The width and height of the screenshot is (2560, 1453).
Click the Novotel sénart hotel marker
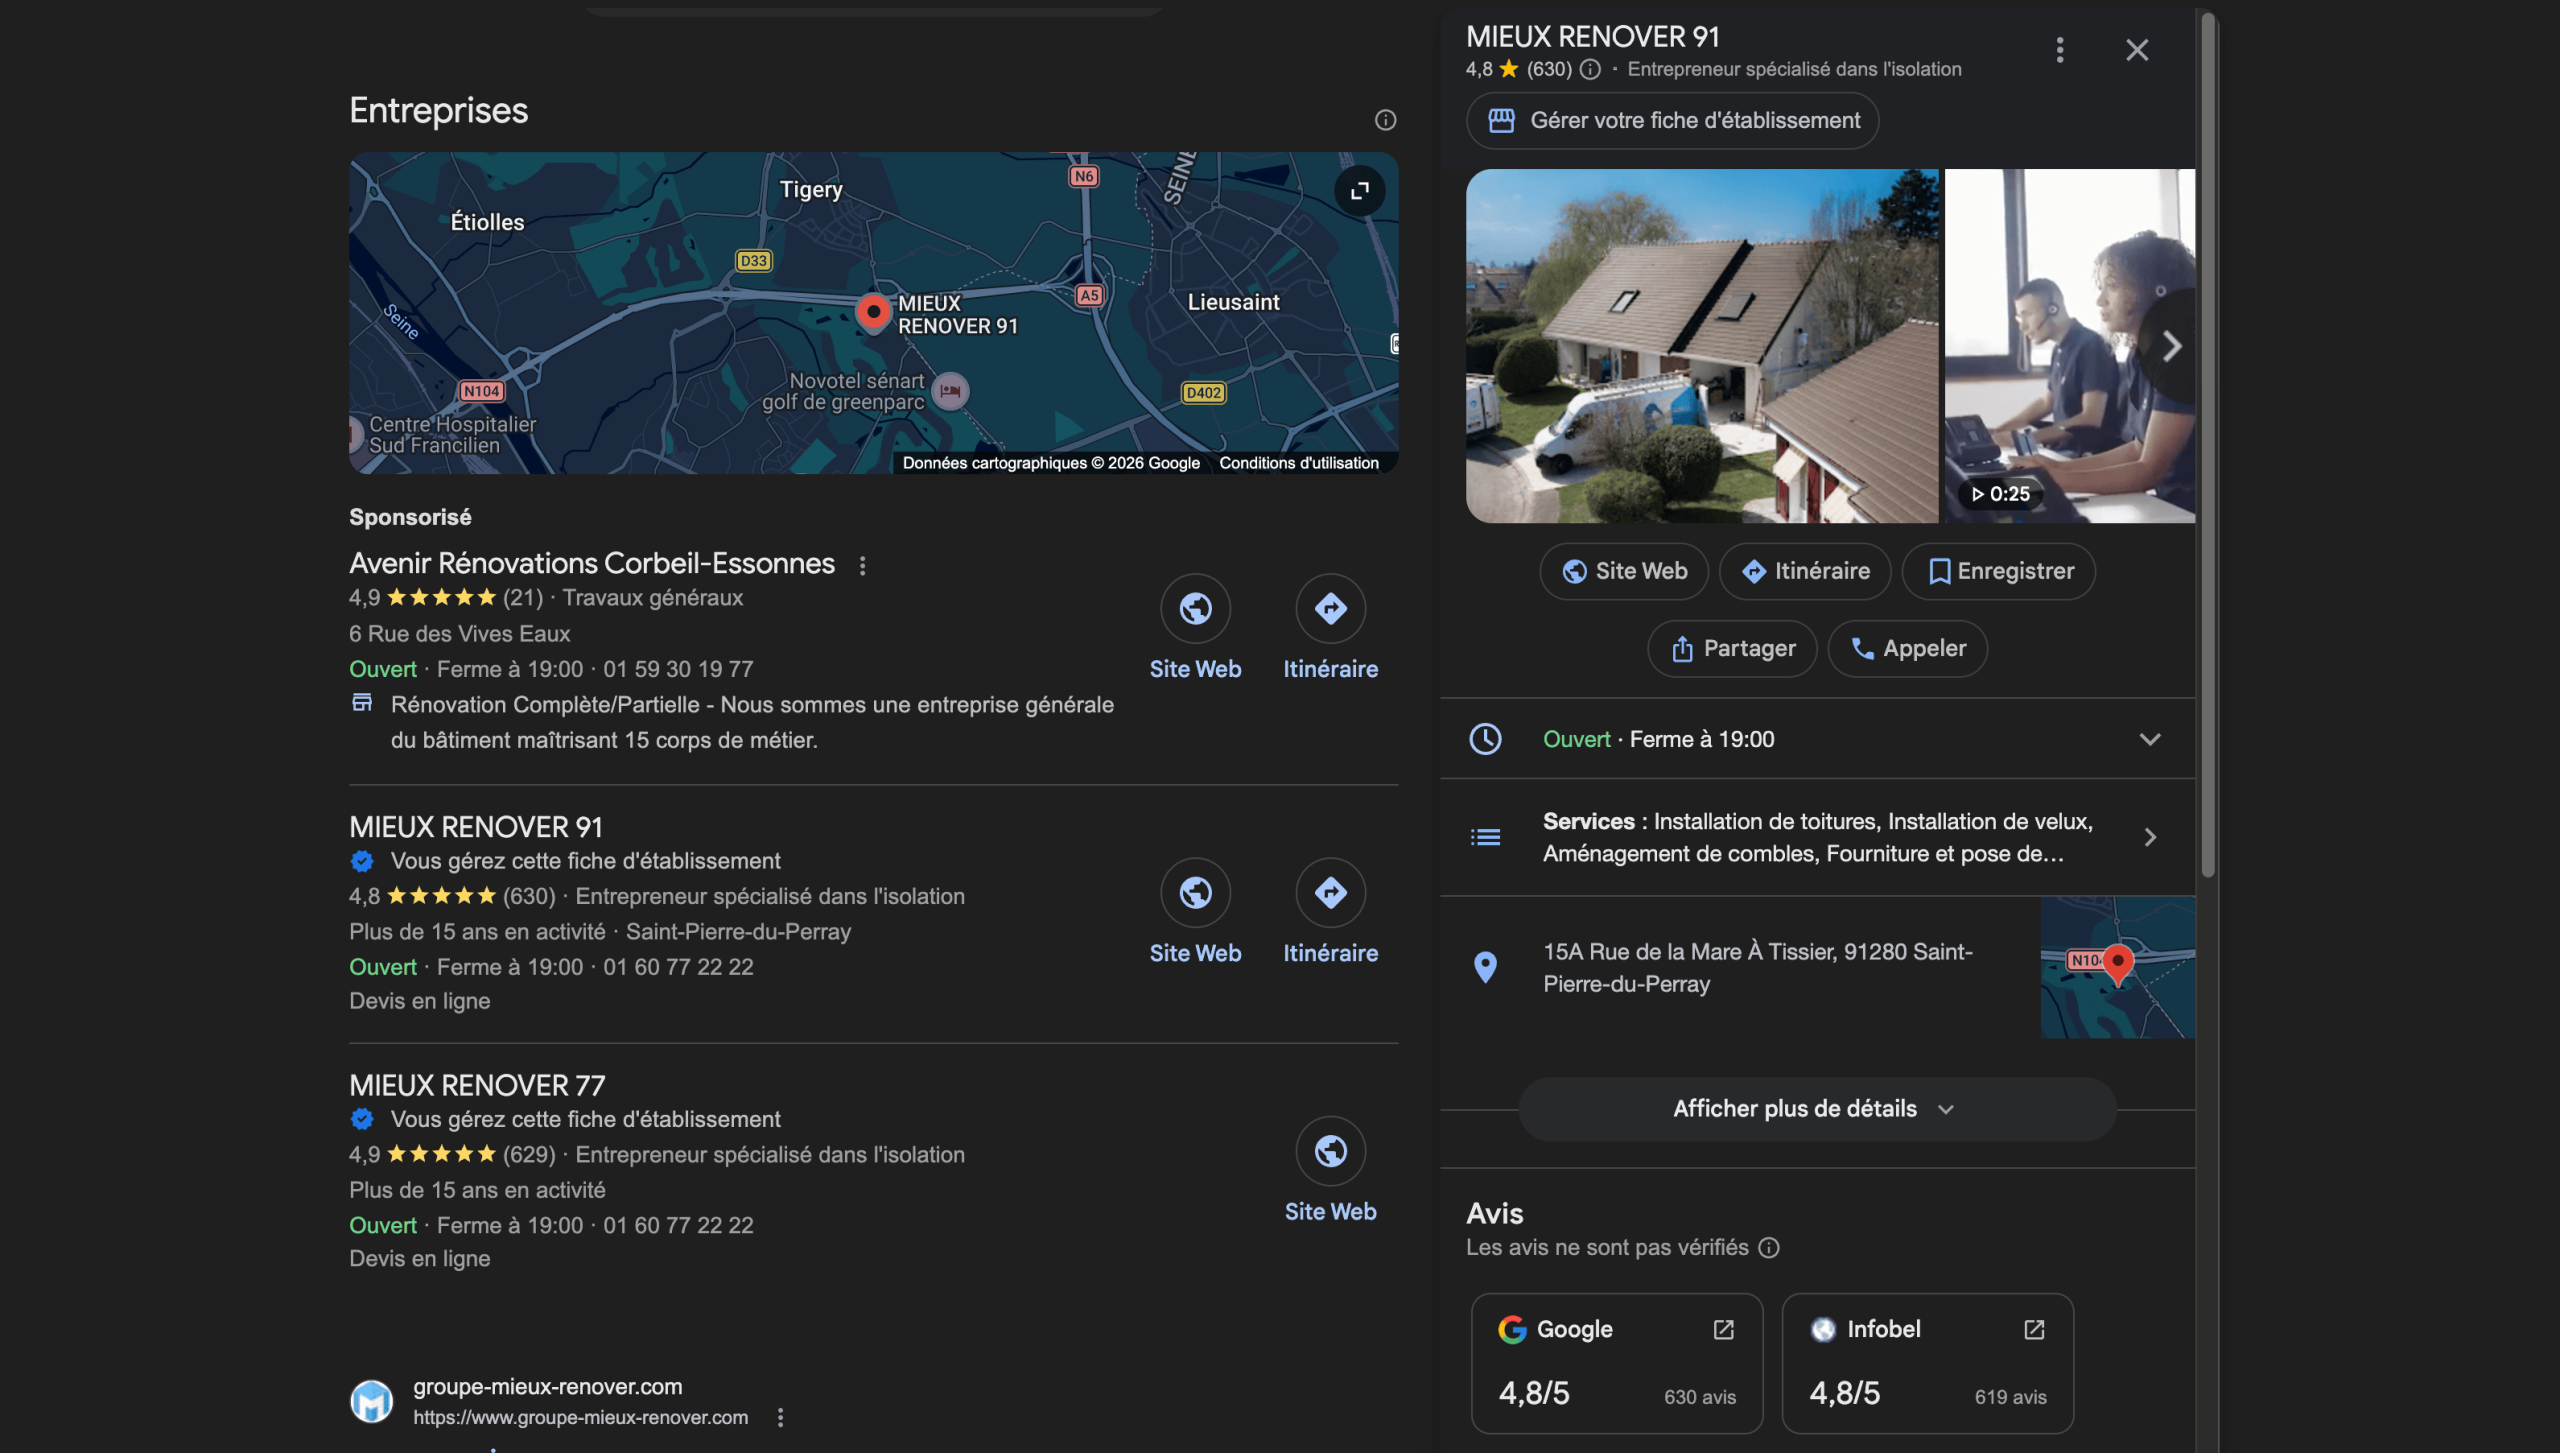pos(950,391)
